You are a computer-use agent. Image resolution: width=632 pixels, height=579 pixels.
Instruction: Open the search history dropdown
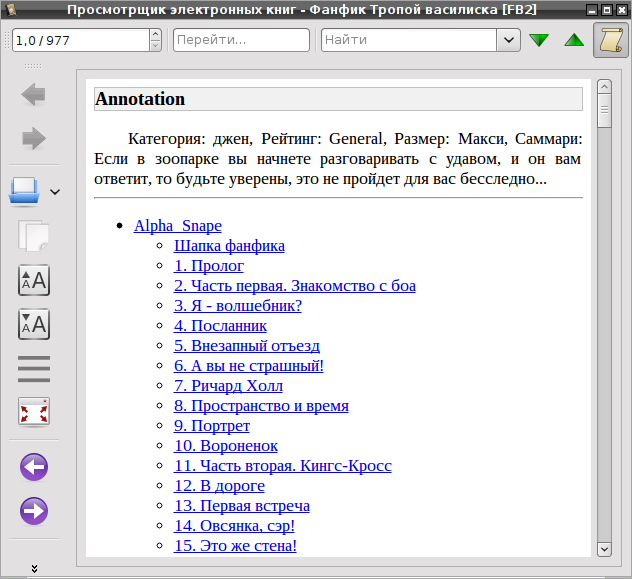(509, 40)
